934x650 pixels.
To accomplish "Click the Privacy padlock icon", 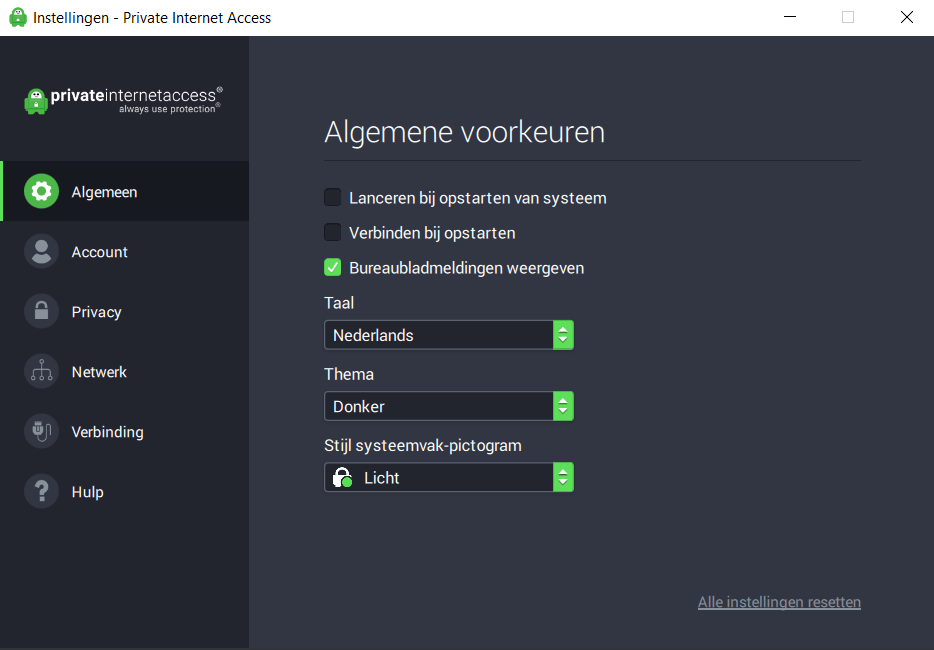I will [41, 311].
